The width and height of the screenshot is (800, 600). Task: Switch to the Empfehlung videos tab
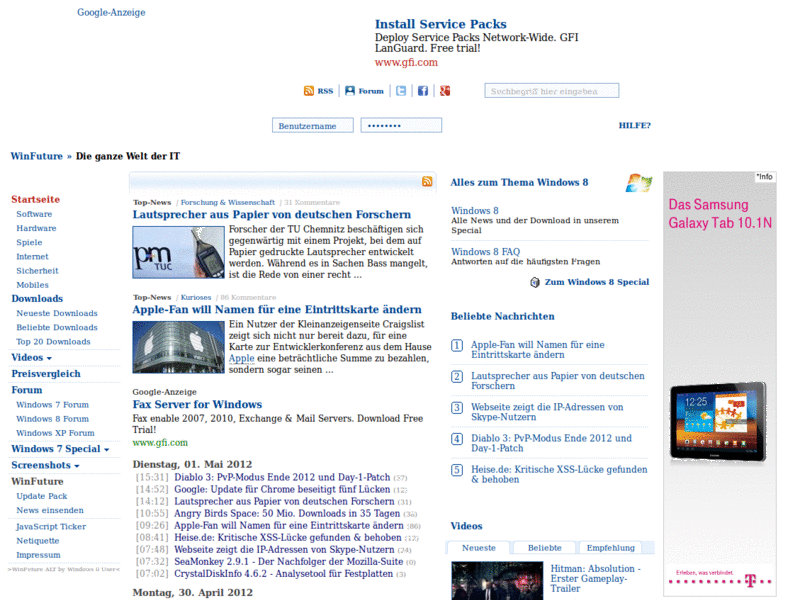pyautogui.click(x=610, y=547)
